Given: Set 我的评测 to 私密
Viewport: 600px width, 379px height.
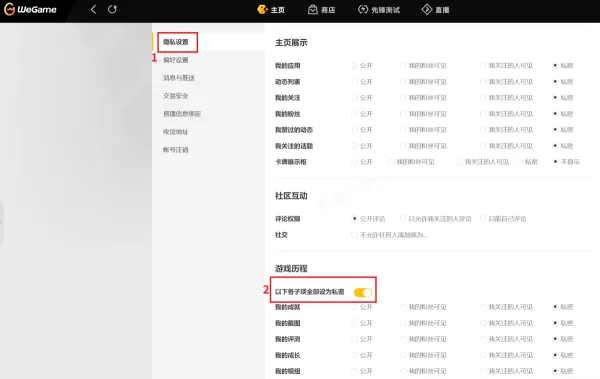Looking at the screenshot, I should [555, 339].
